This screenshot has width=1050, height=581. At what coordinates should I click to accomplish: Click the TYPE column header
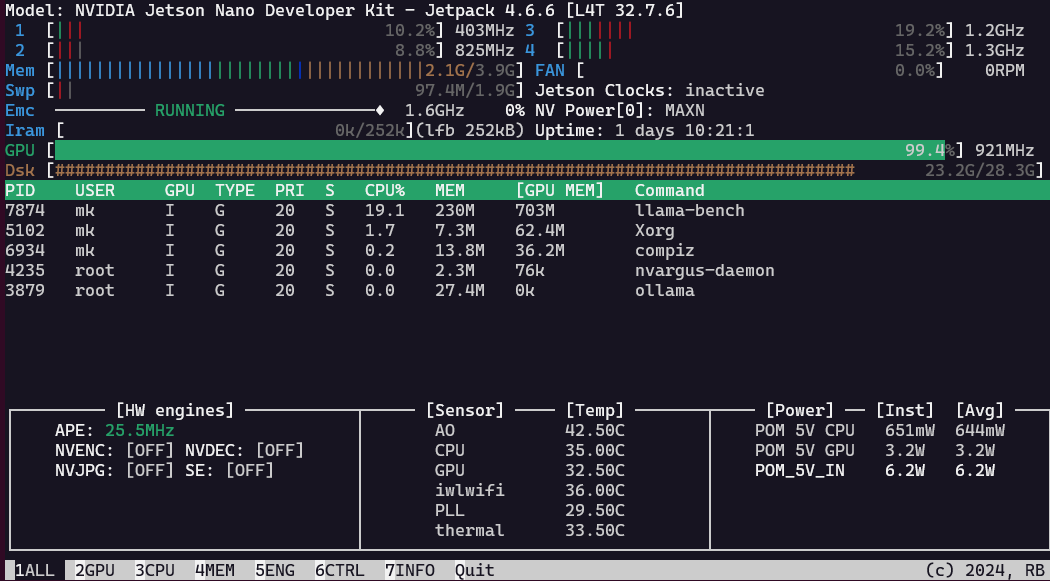point(235,190)
